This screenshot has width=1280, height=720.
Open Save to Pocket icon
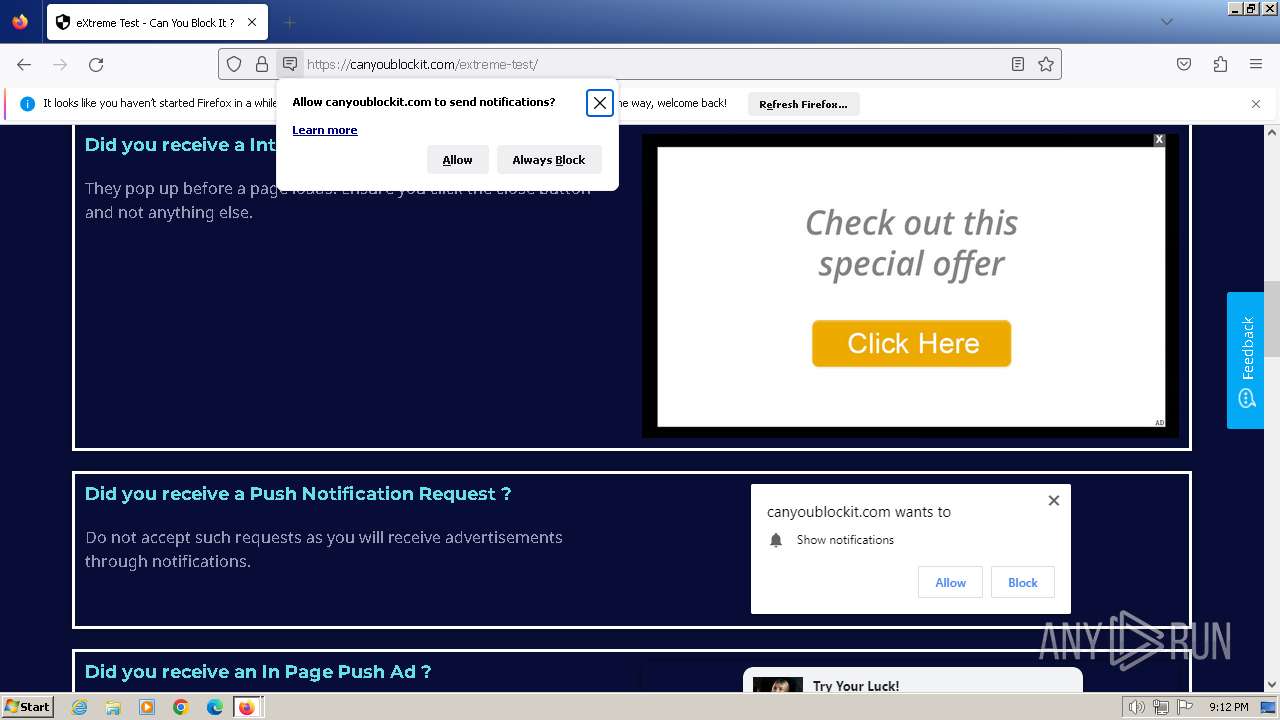tap(1184, 64)
